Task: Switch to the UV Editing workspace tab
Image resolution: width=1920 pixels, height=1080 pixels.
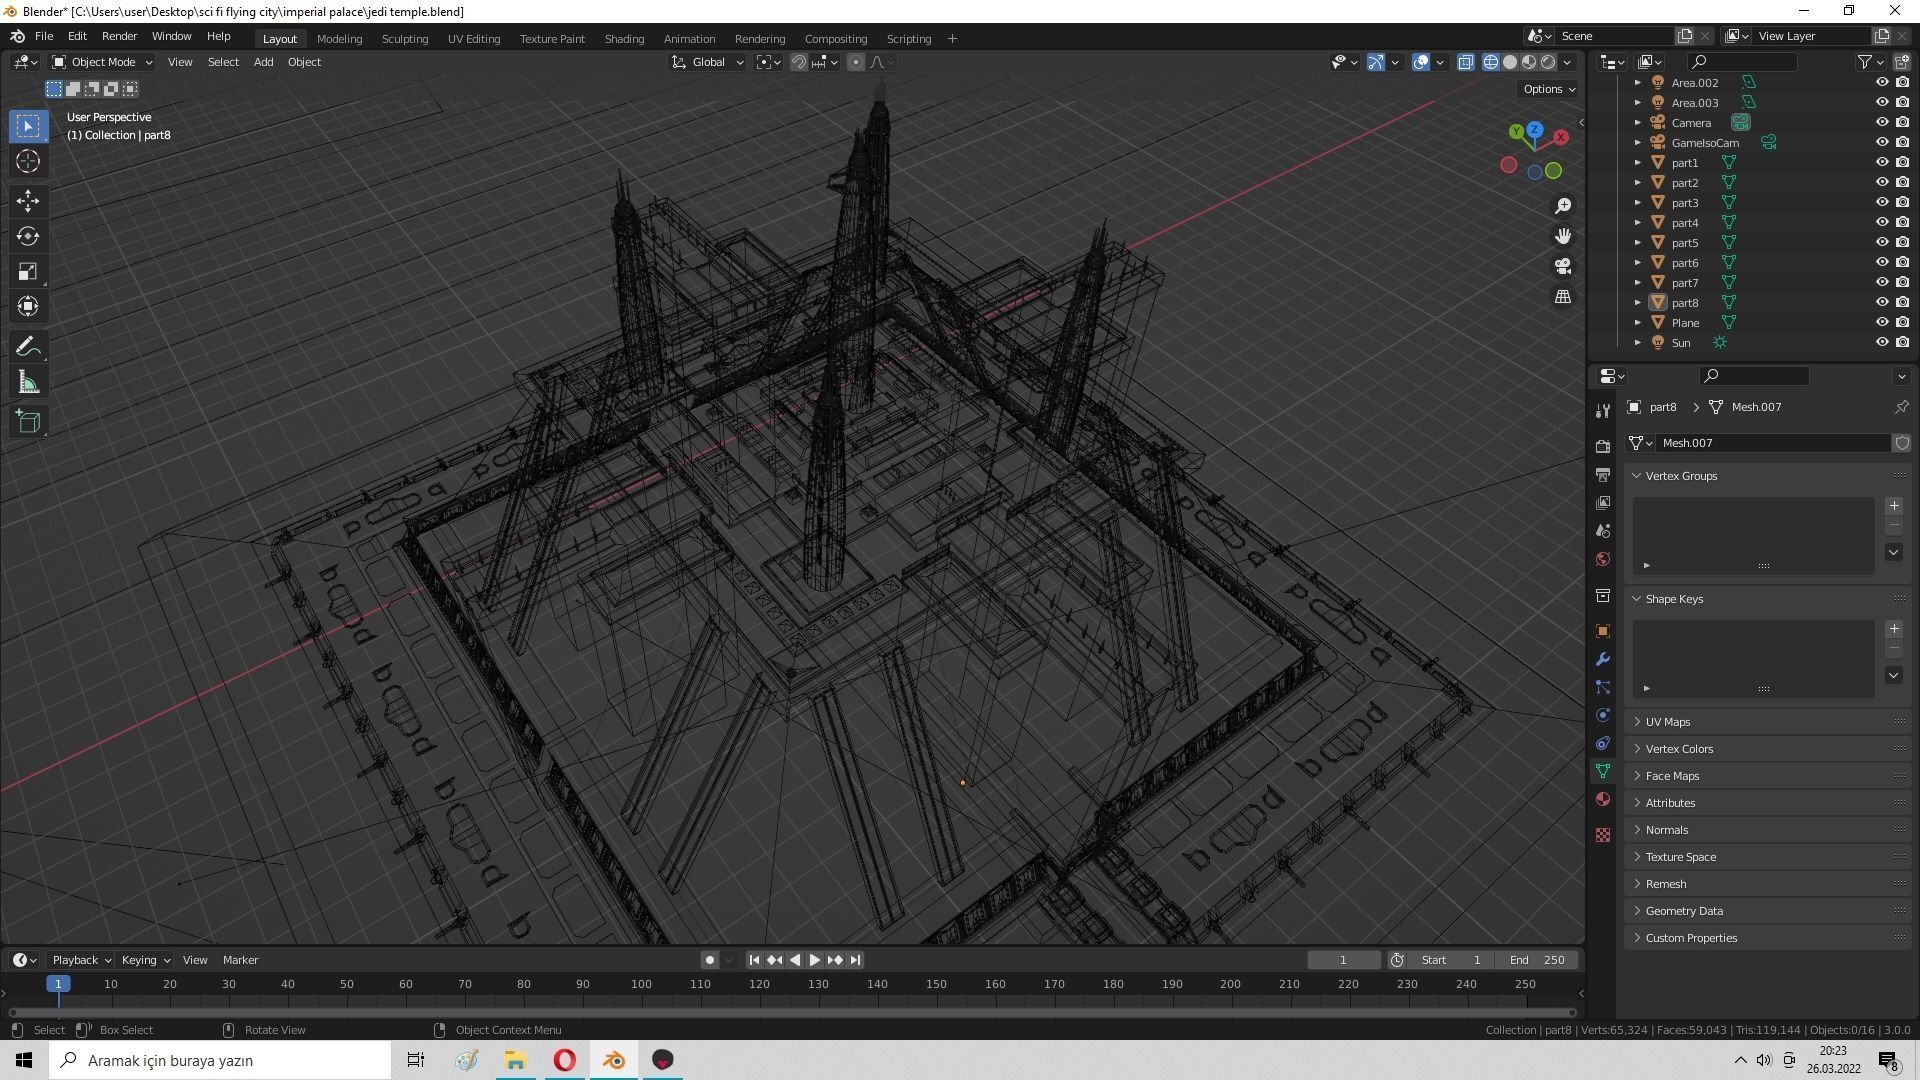Action: (474, 39)
